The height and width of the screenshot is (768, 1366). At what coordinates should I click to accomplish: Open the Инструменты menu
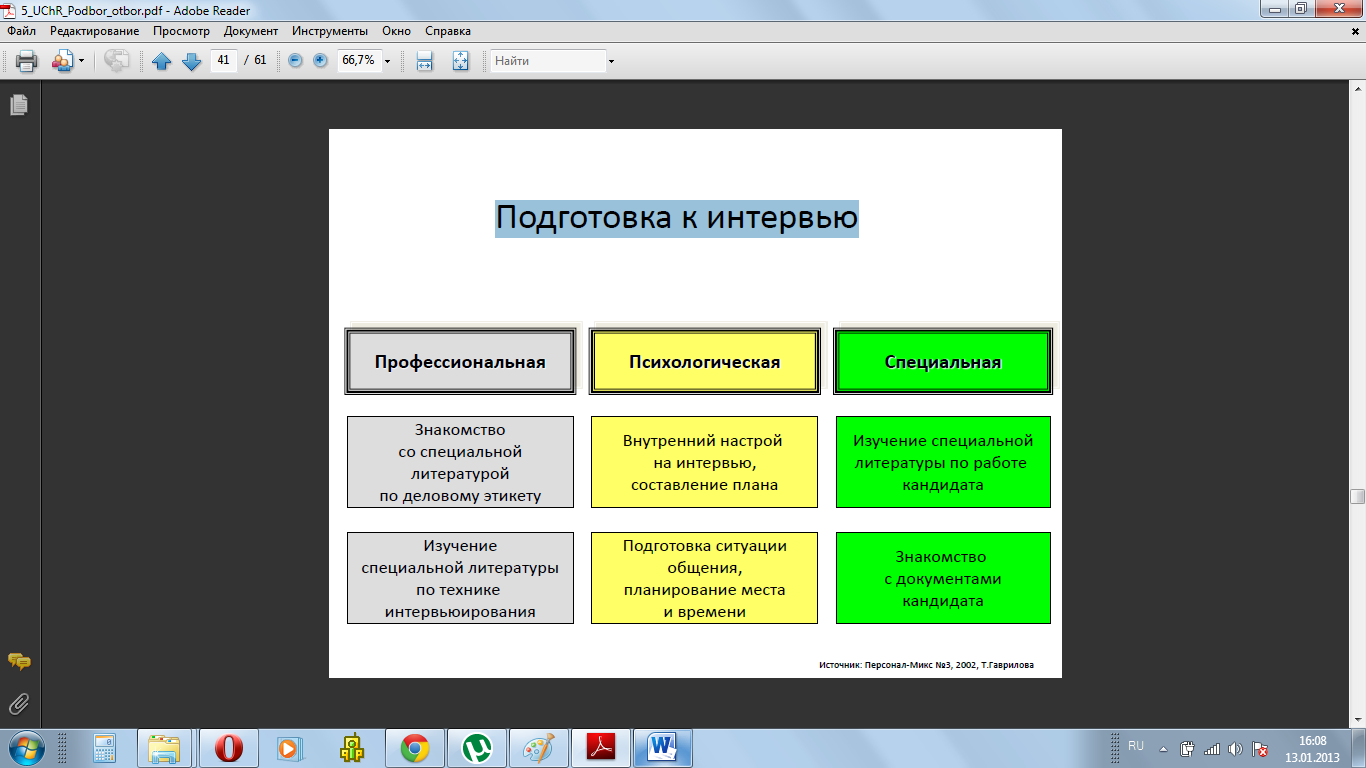(x=330, y=31)
